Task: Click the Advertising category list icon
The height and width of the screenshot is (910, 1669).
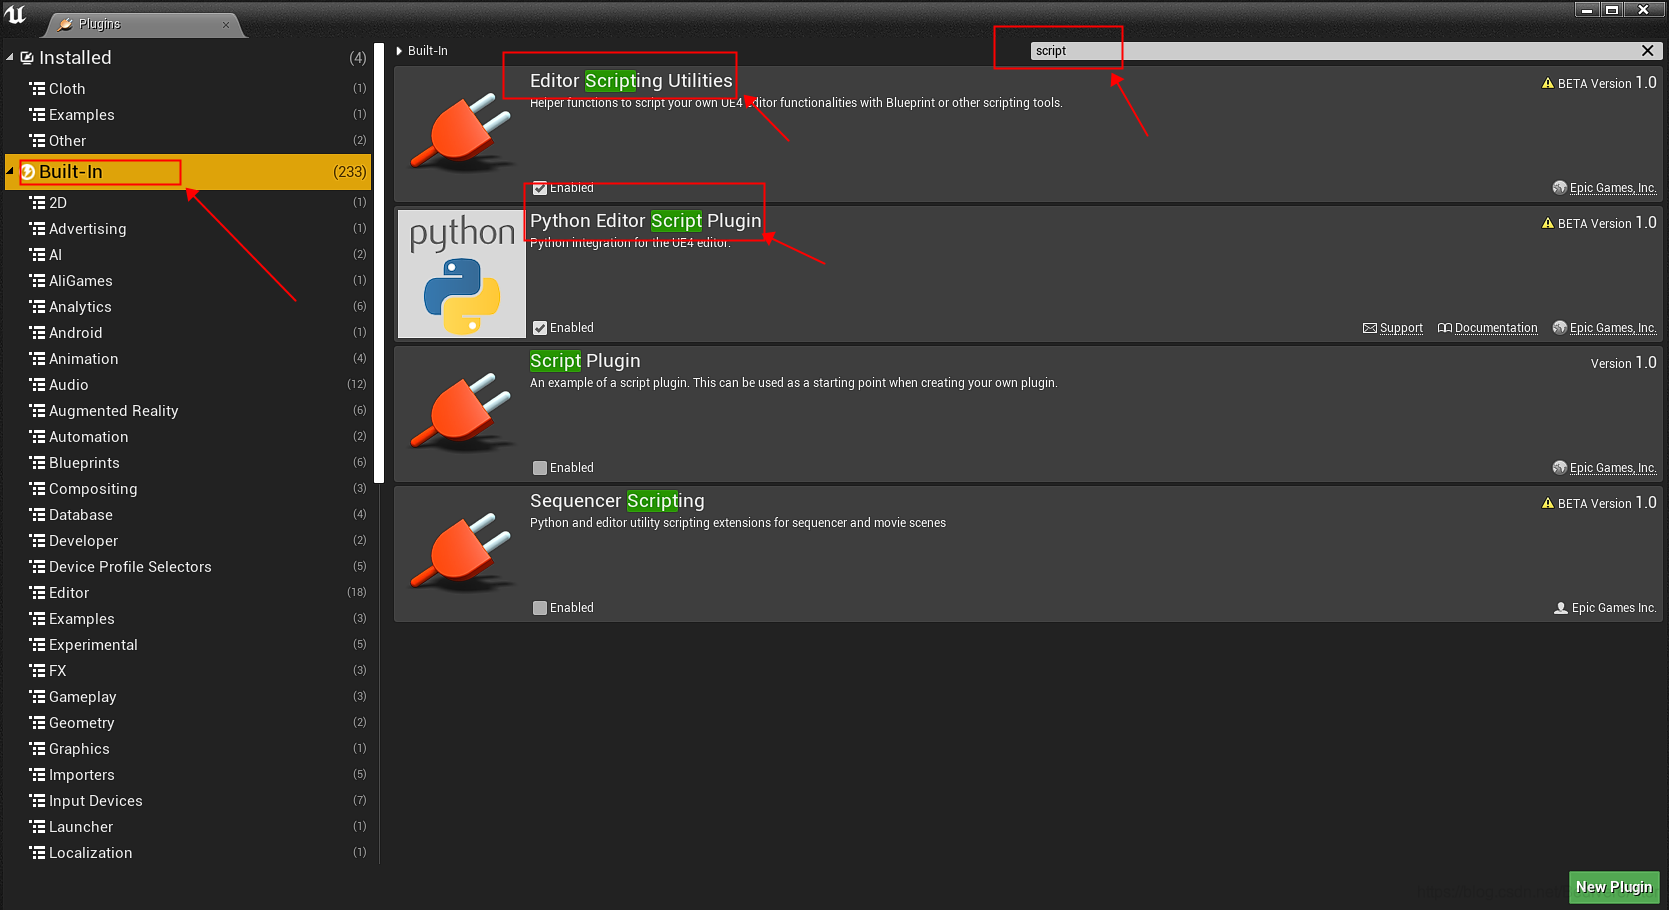Action: click(x=37, y=229)
